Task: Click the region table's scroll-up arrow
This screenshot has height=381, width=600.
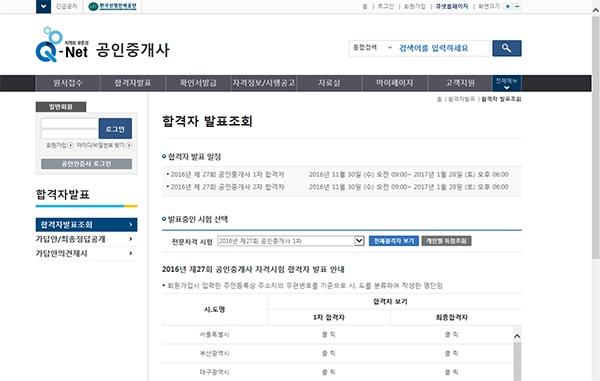Action: pos(517,336)
